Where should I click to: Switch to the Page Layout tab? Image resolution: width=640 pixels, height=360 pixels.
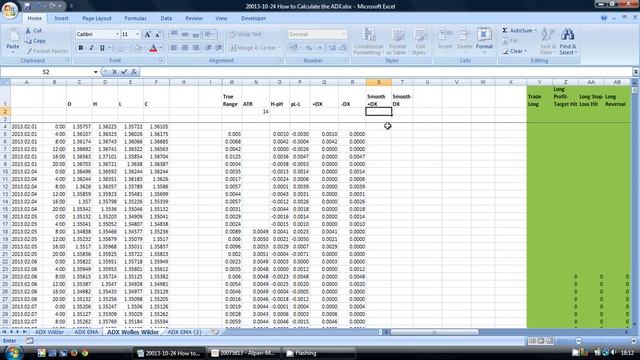pyautogui.click(x=97, y=18)
